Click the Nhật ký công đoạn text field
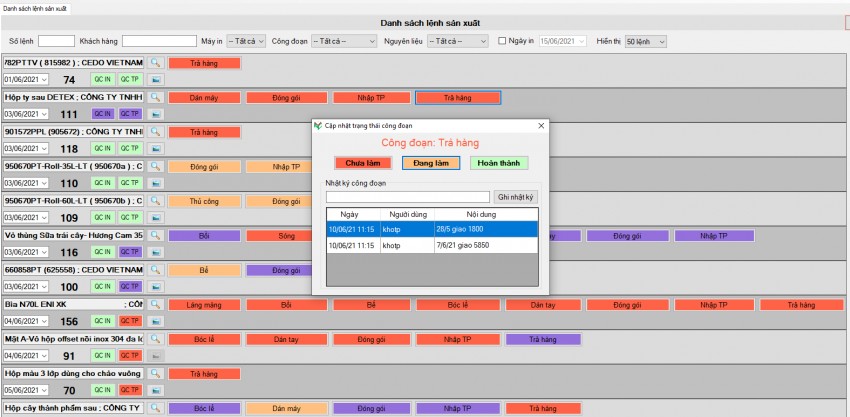850x417 pixels. 408,198
